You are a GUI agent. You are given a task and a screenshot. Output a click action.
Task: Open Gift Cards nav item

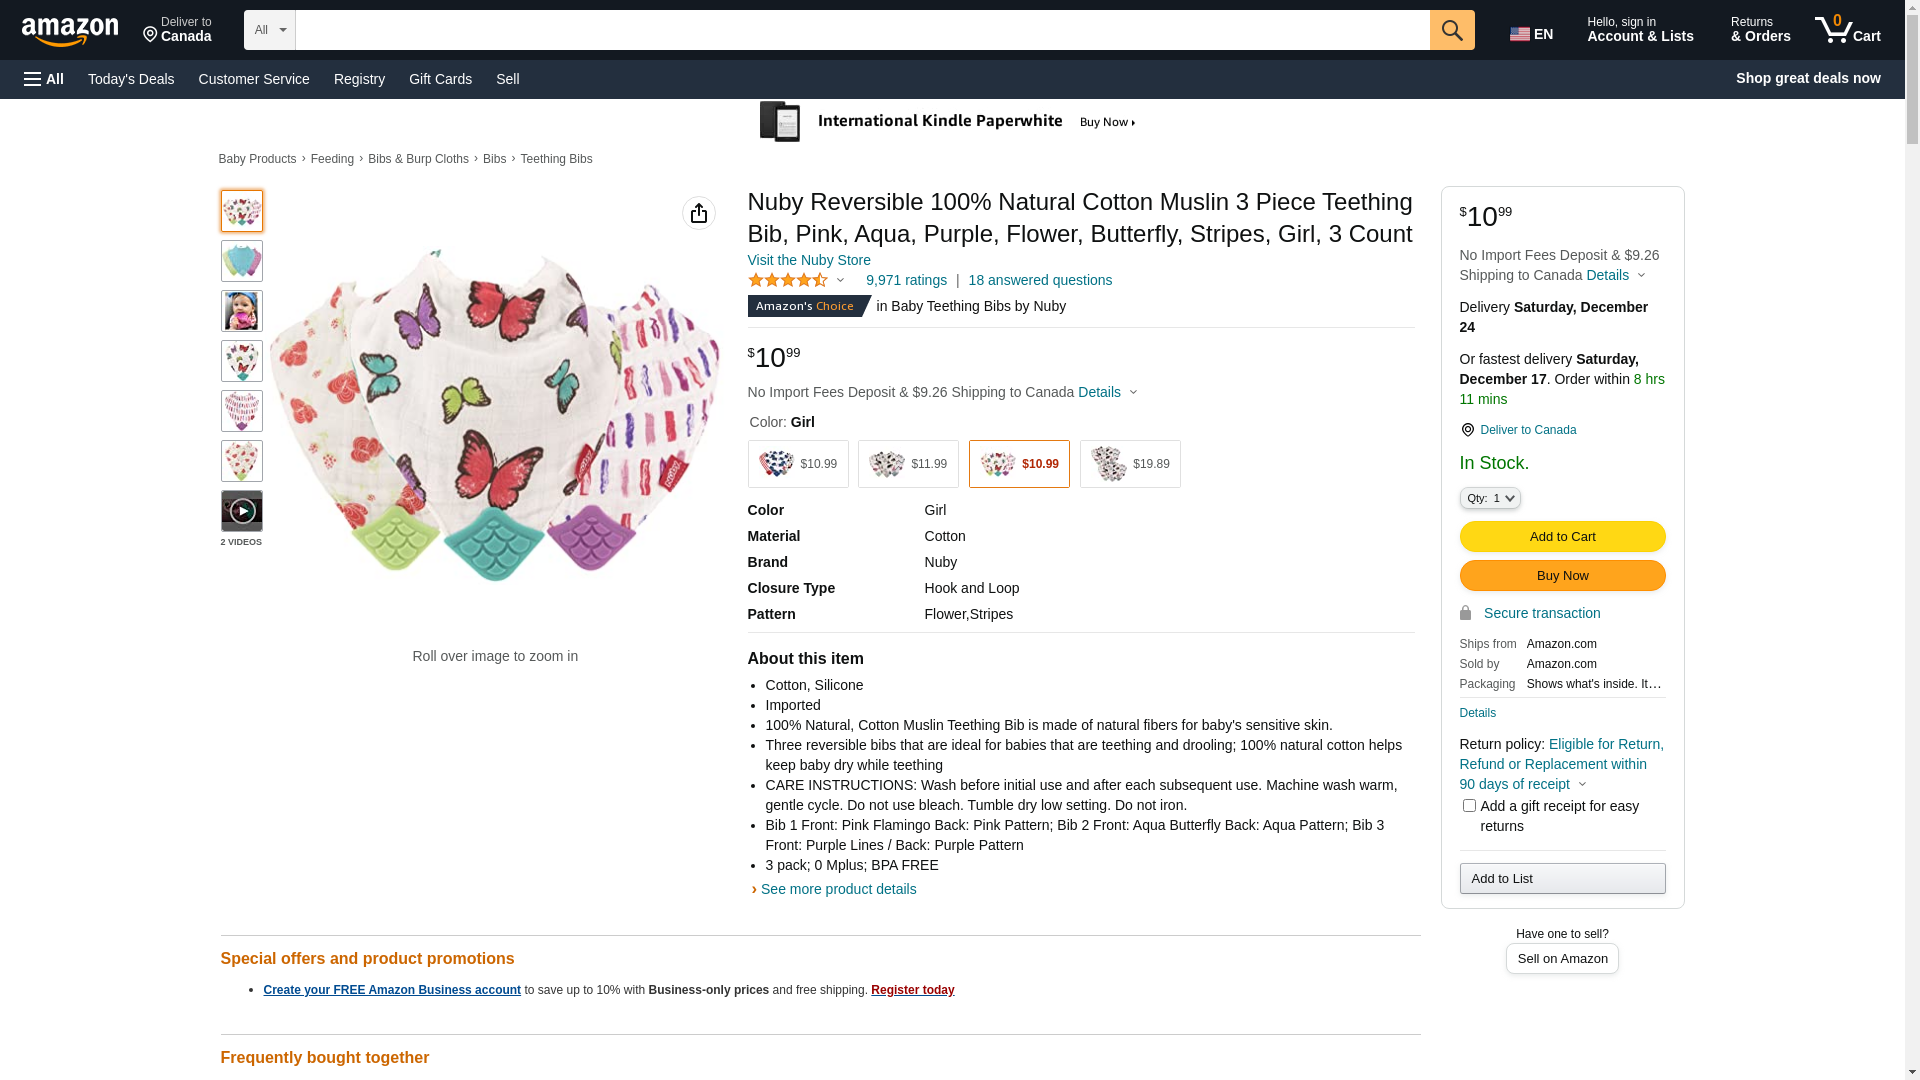[440, 79]
